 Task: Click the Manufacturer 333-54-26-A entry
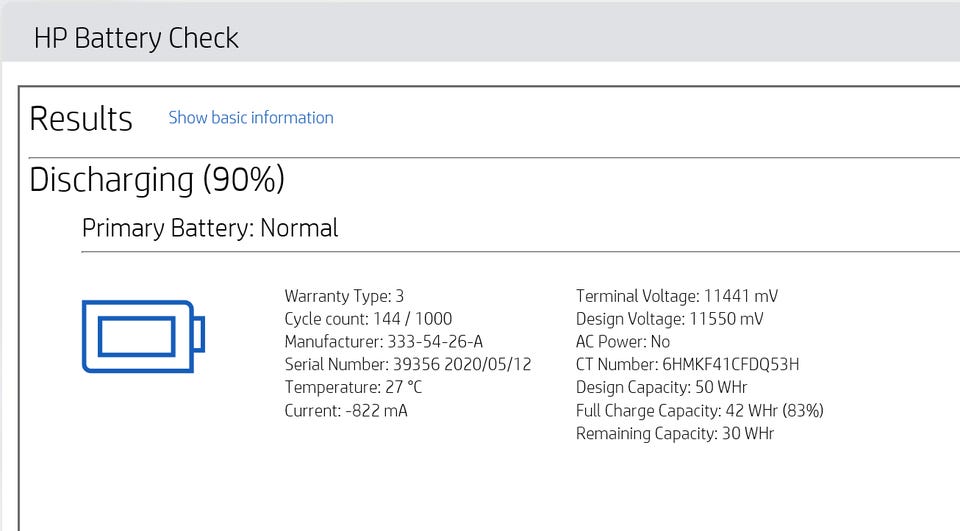384,342
